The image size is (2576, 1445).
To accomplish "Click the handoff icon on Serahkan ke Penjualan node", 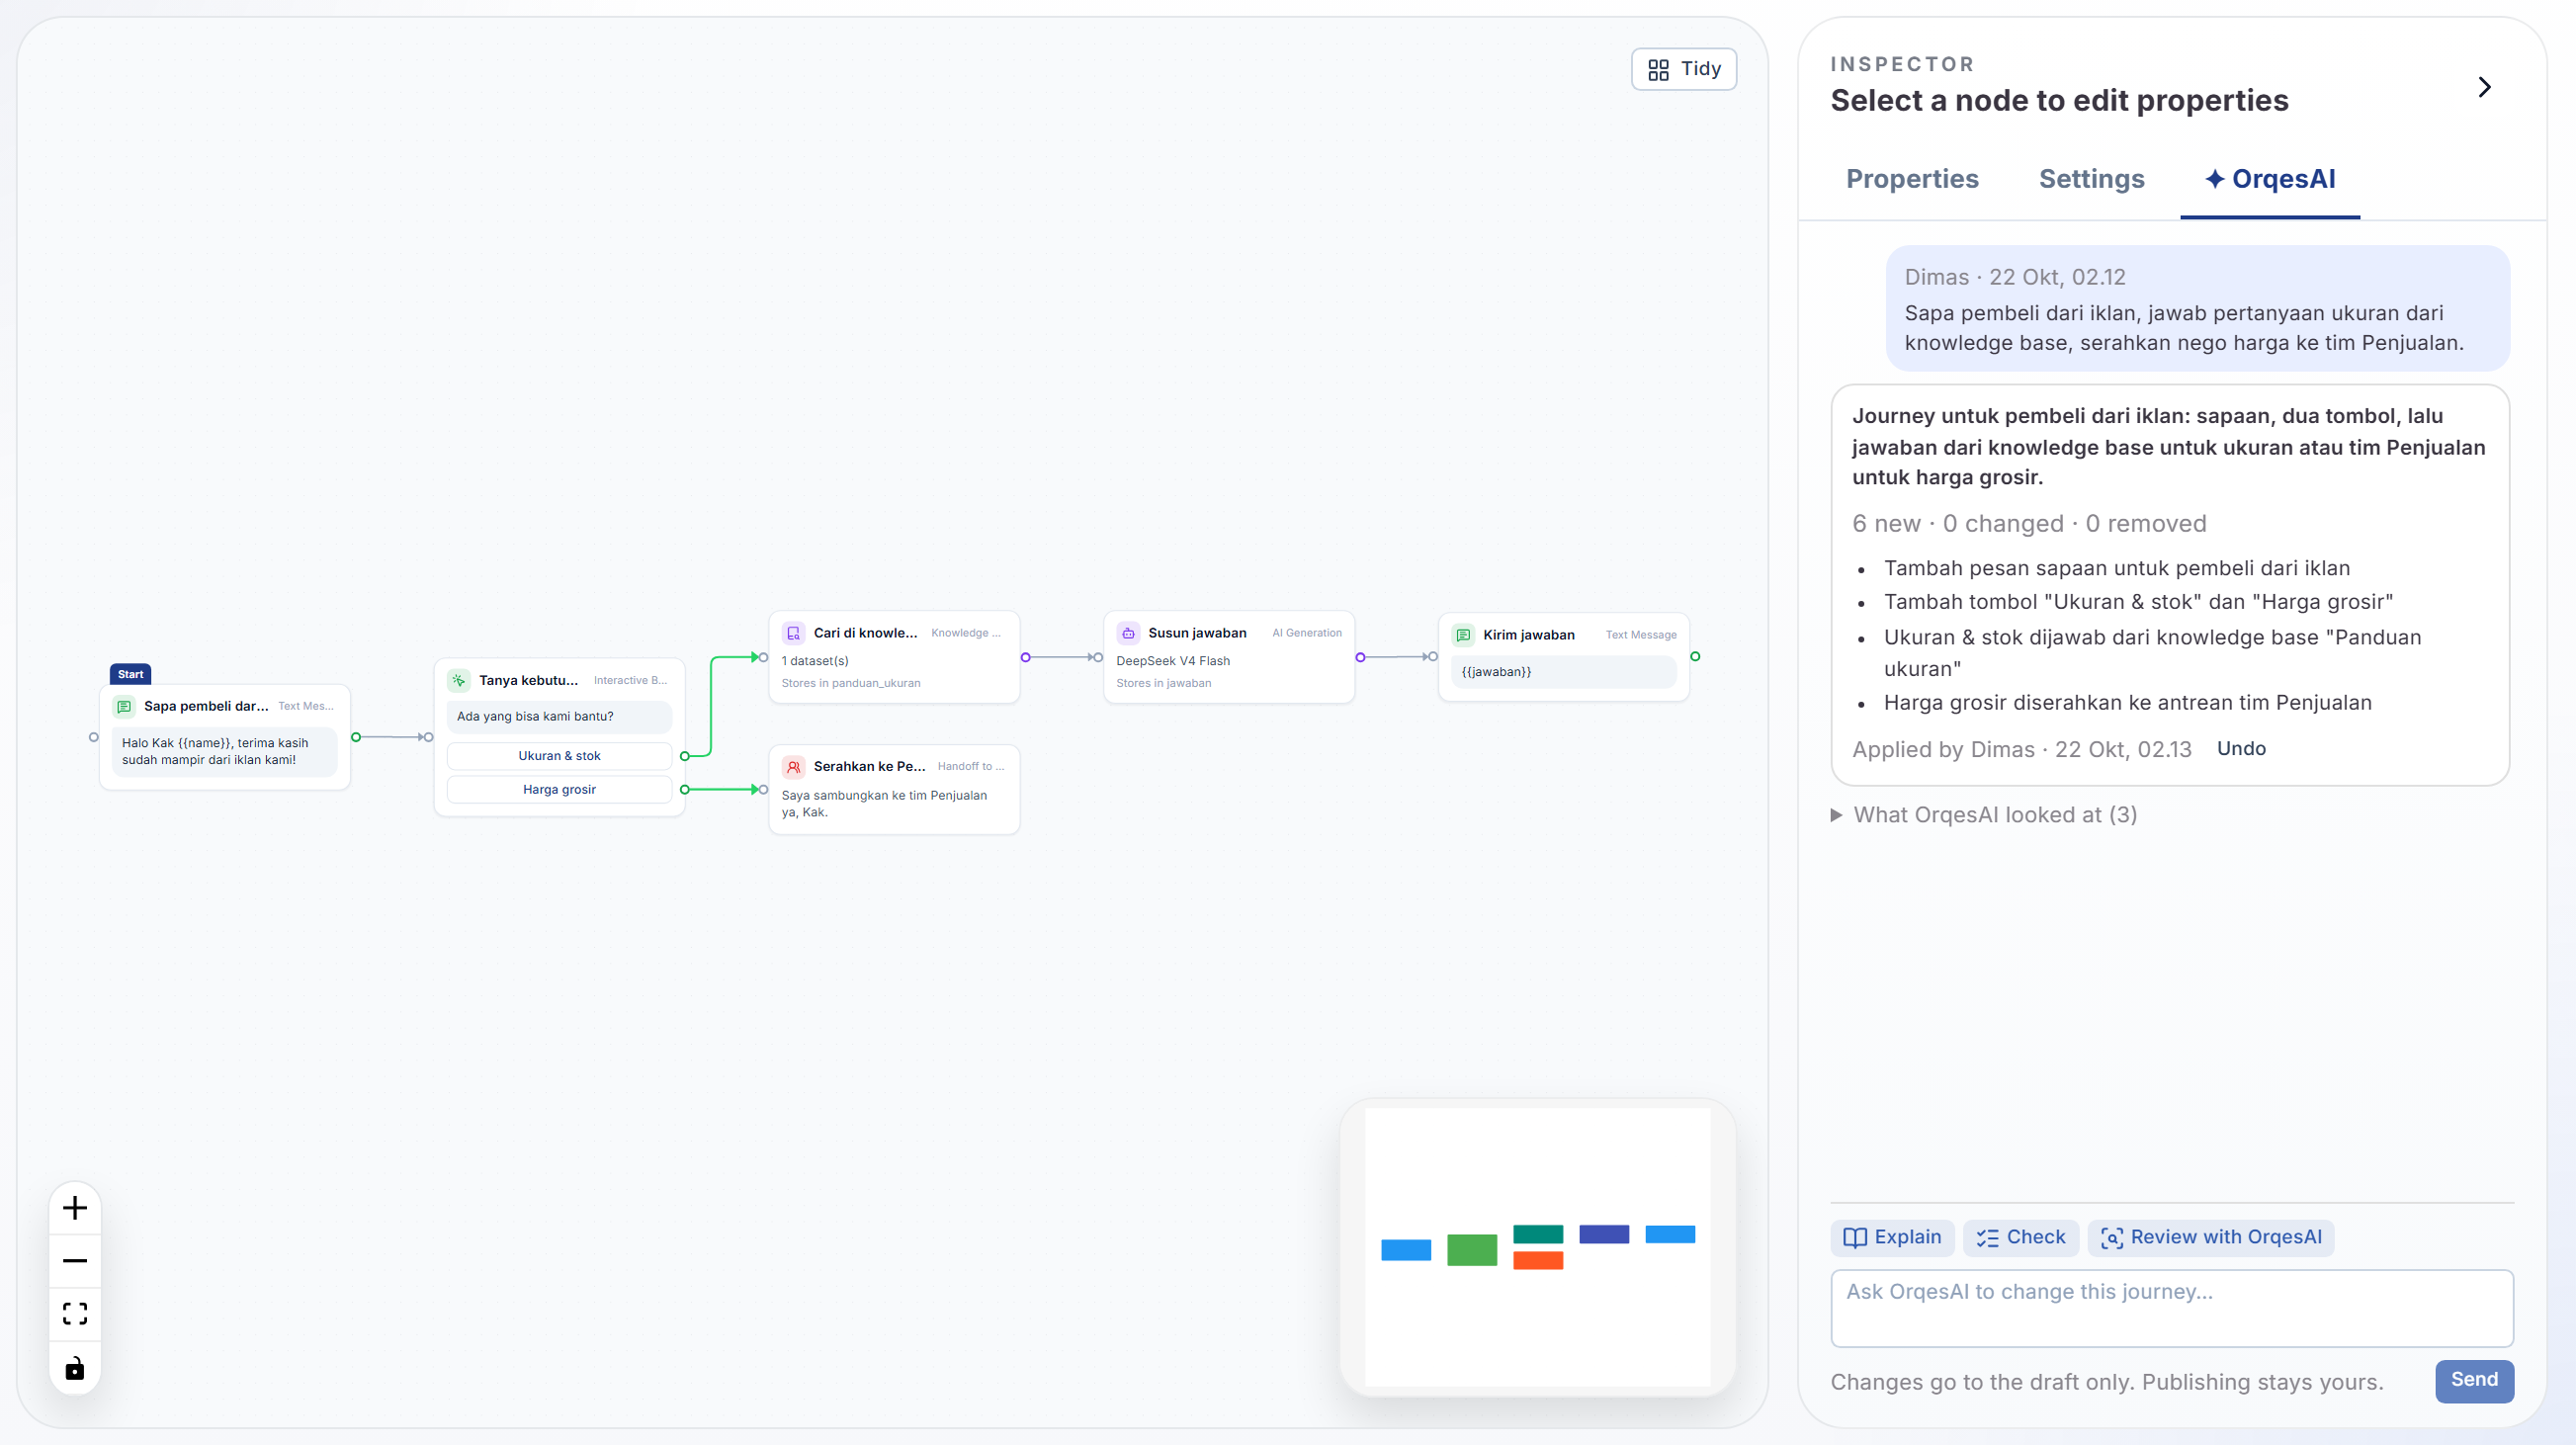I will (x=794, y=767).
